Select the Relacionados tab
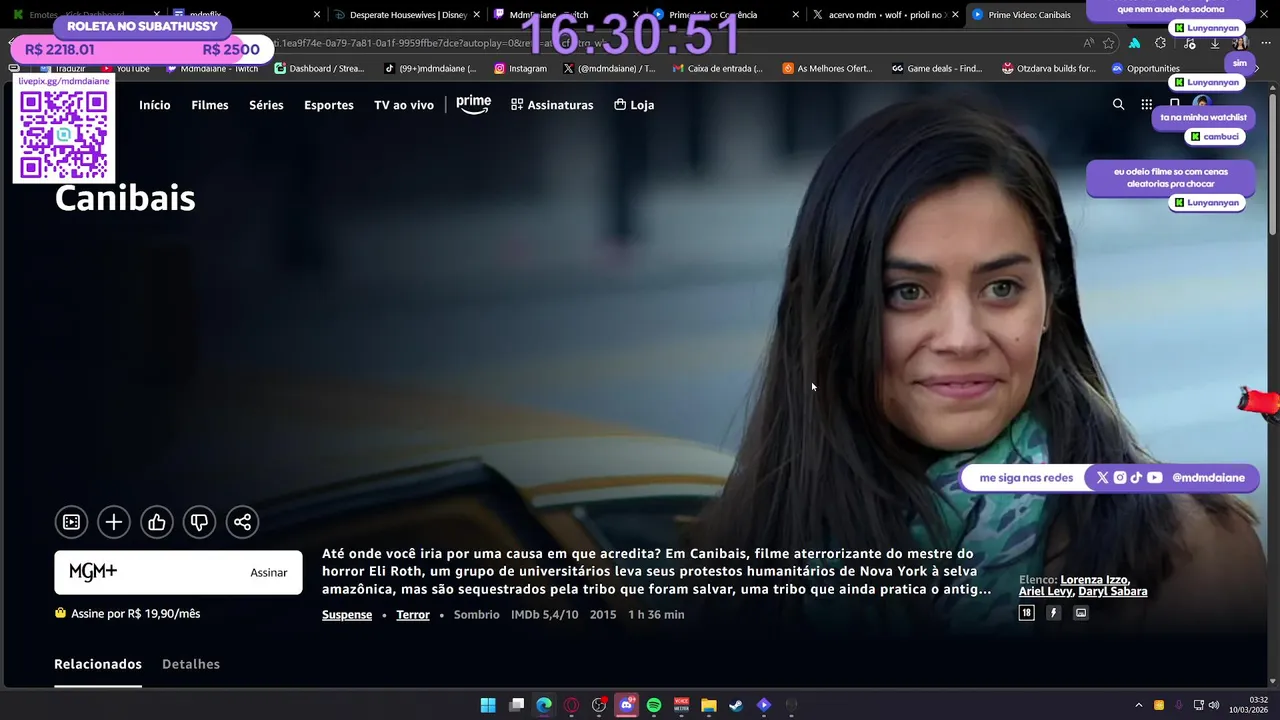Viewport: 1280px width, 720px height. tap(98, 664)
